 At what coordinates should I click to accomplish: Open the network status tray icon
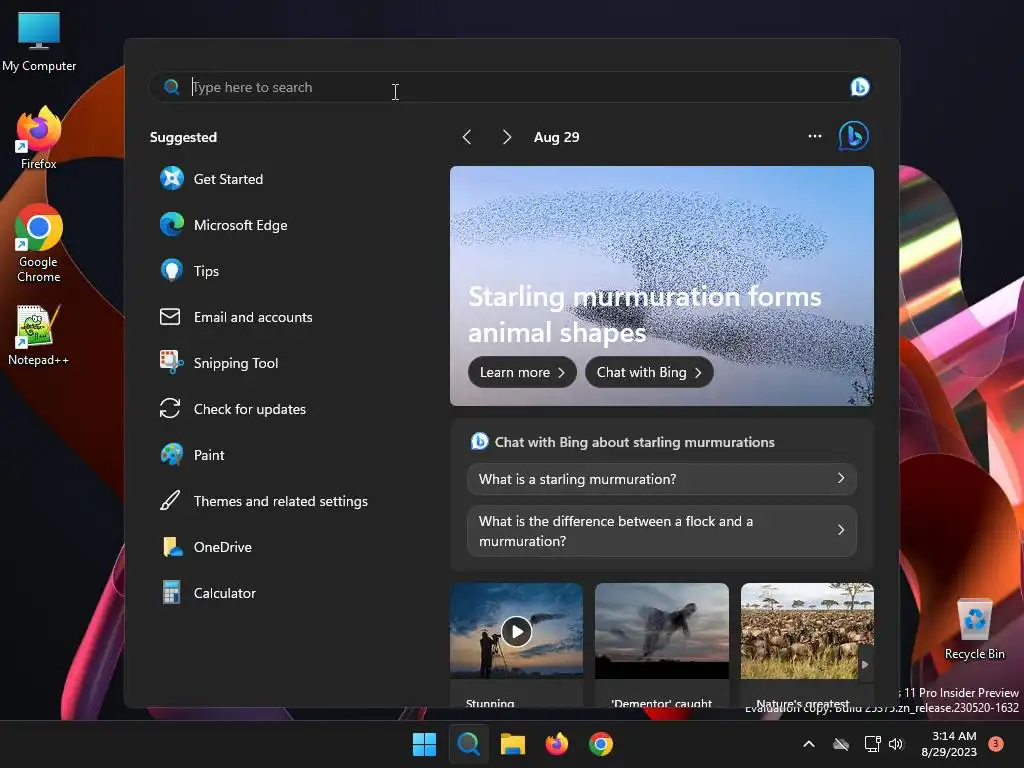pos(872,744)
